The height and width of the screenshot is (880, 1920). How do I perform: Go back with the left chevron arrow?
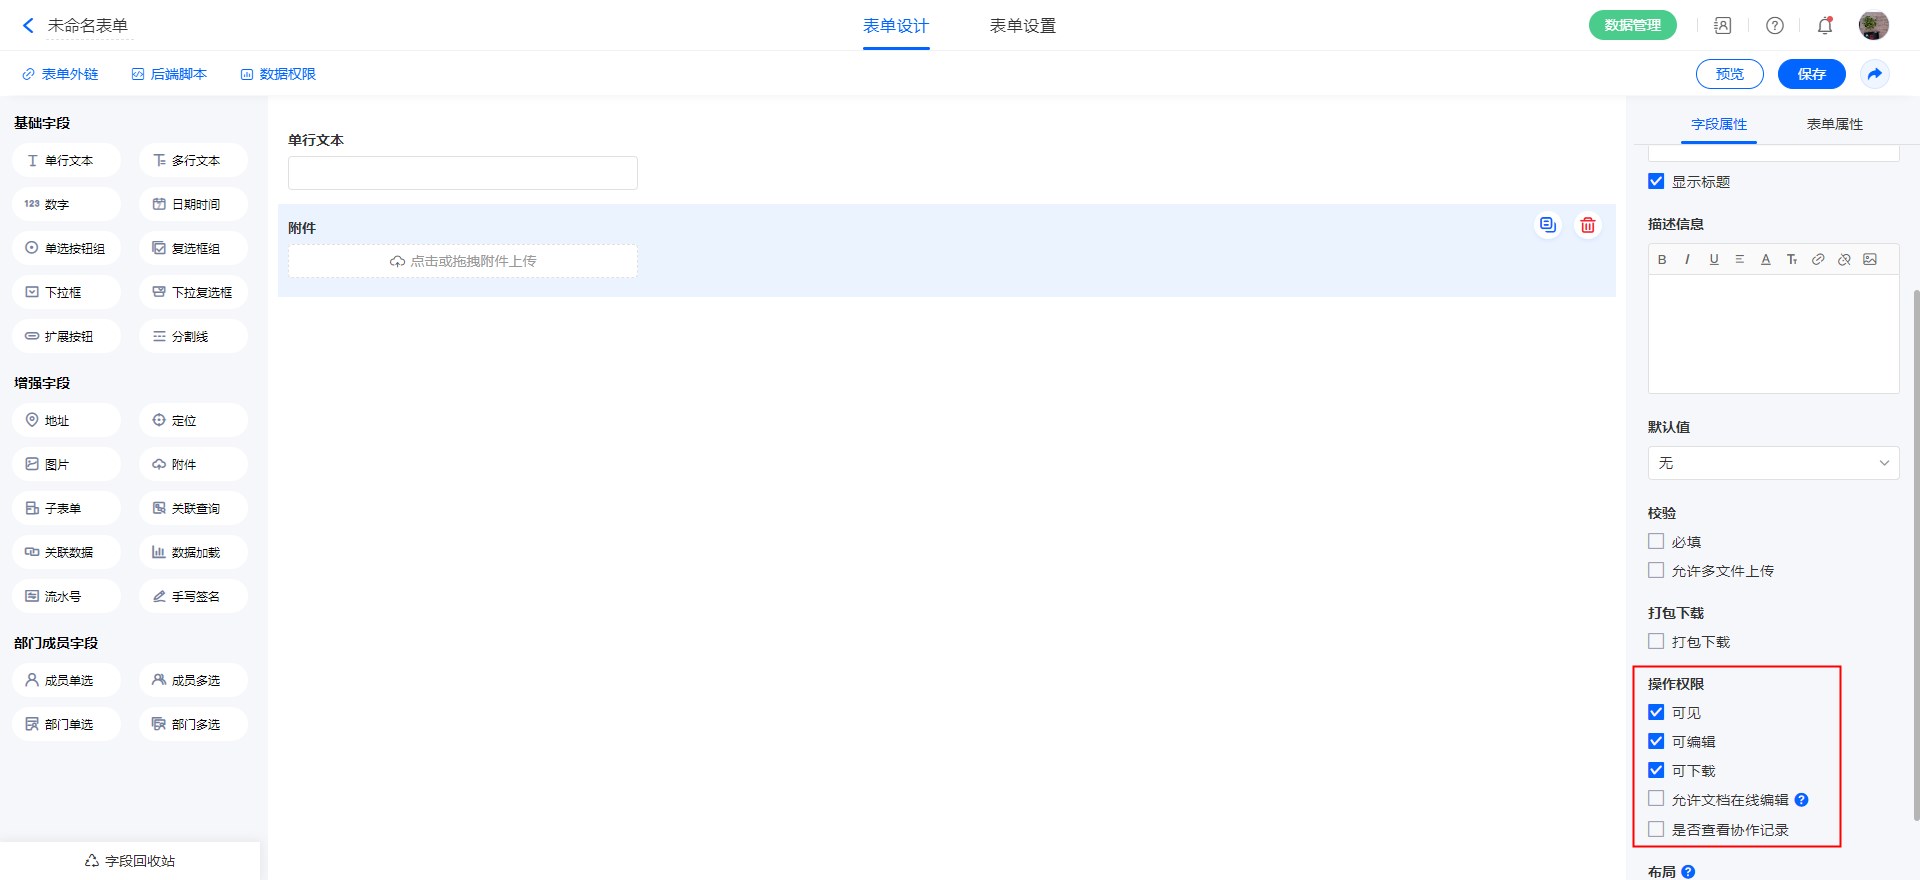28,26
